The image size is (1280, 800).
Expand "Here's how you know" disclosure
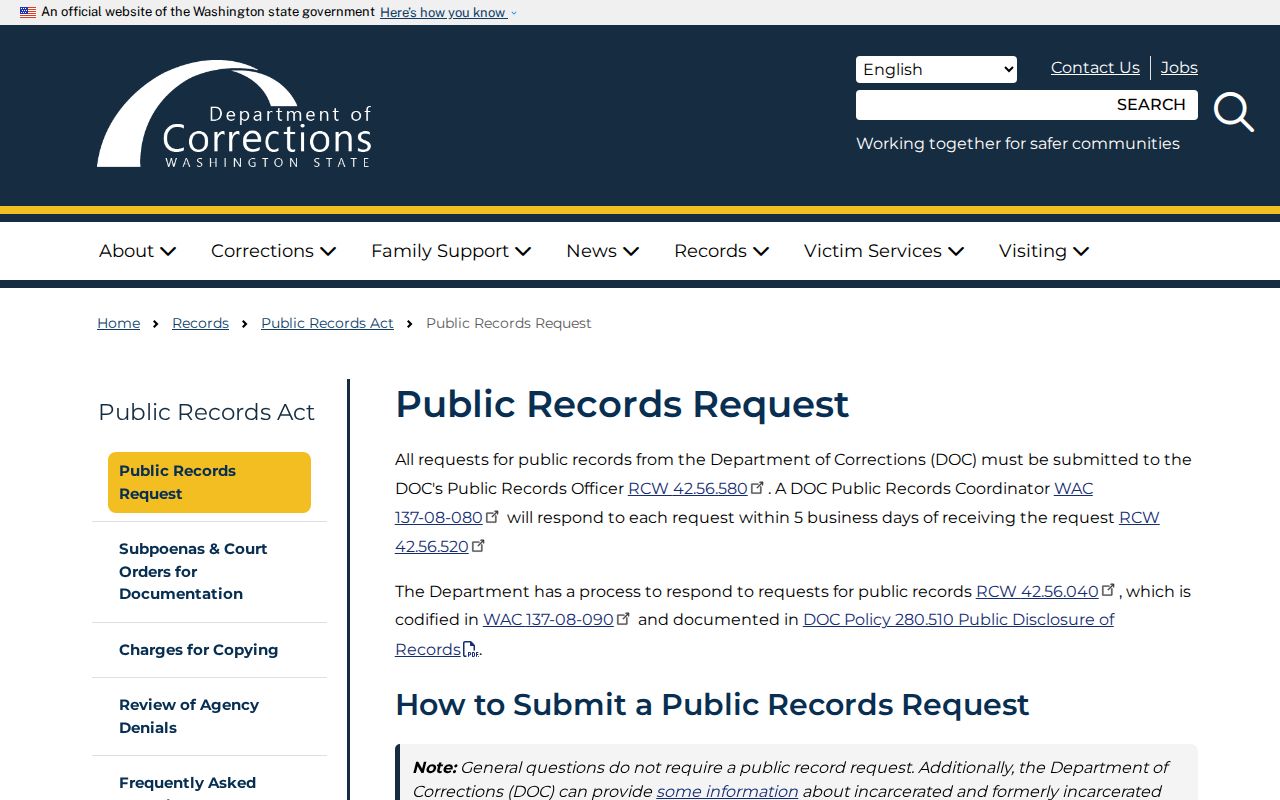[x=448, y=13]
